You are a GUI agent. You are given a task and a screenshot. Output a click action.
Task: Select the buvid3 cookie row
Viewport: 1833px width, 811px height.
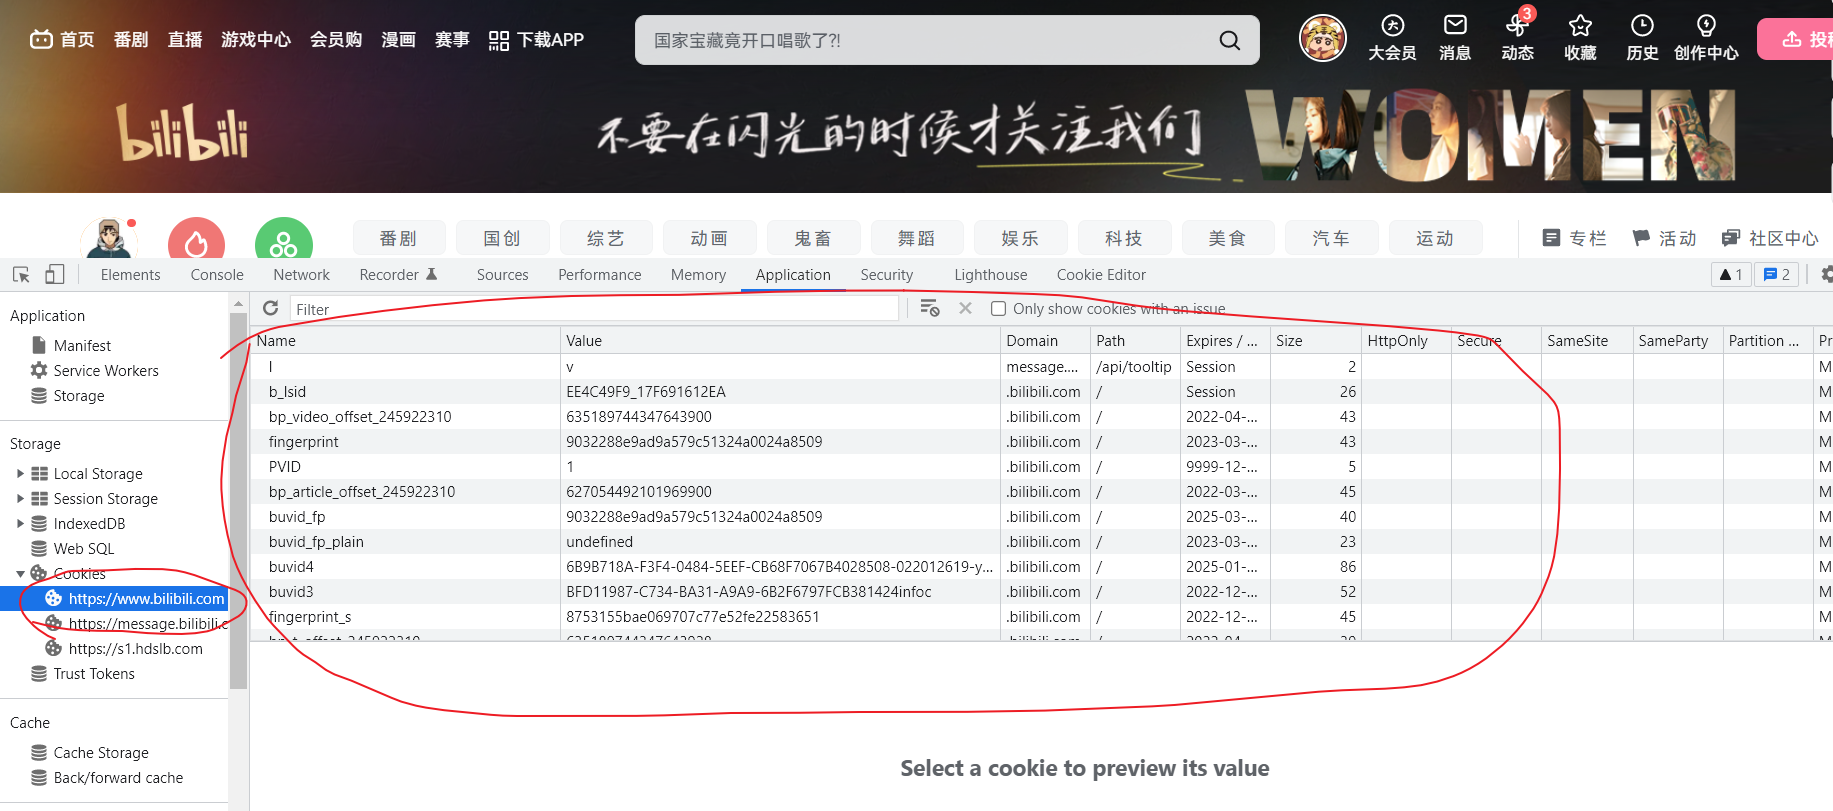tap(1040, 591)
